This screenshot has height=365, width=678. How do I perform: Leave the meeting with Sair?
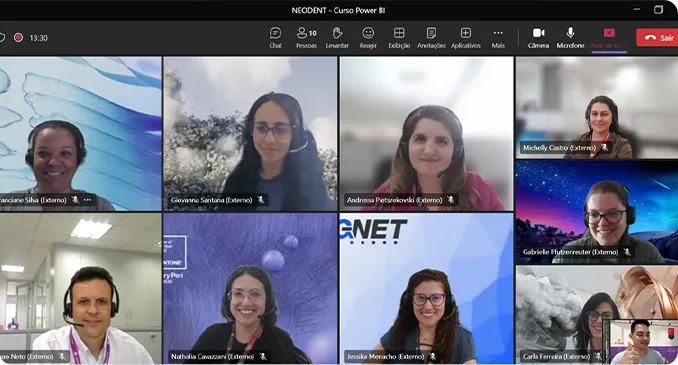tap(657, 38)
